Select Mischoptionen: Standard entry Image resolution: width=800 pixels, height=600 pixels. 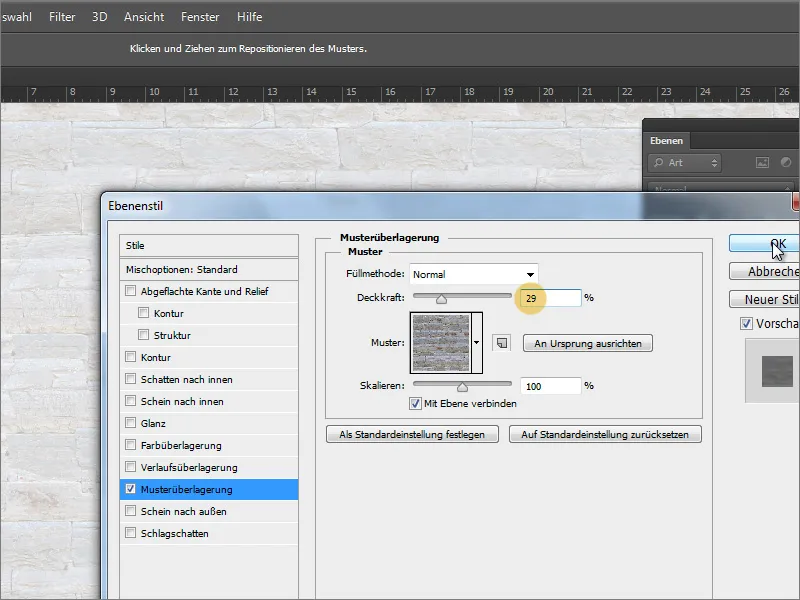pyautogui.click(x=209, y=269)
